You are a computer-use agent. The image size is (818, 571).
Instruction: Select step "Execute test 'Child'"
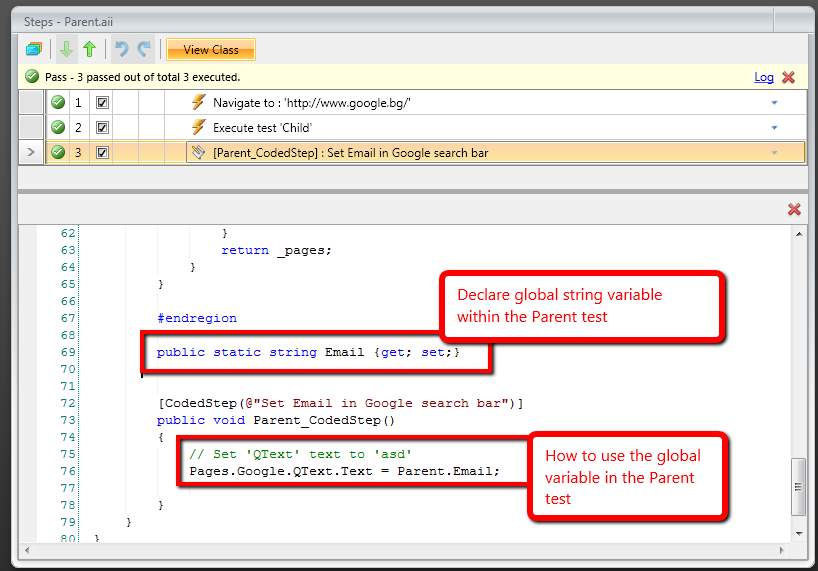pos(262,128)
